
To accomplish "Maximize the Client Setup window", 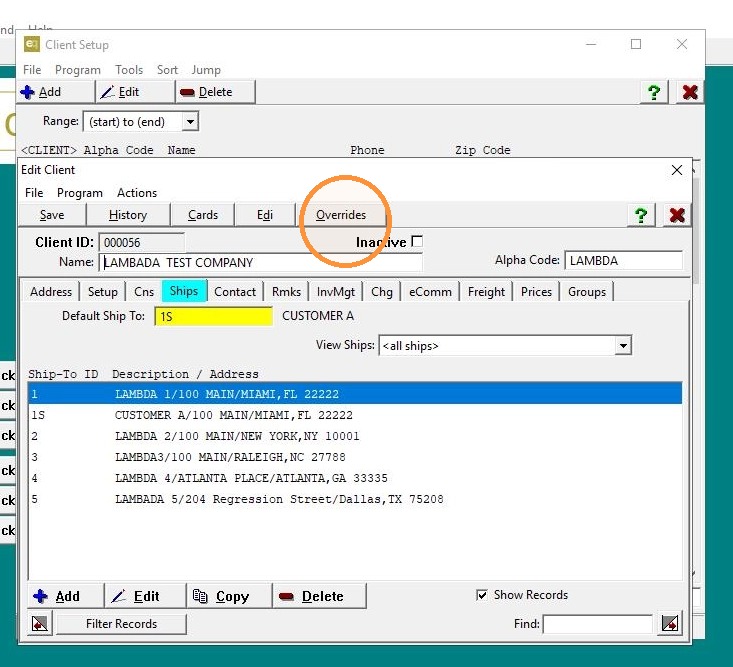I will coord(636,44).
